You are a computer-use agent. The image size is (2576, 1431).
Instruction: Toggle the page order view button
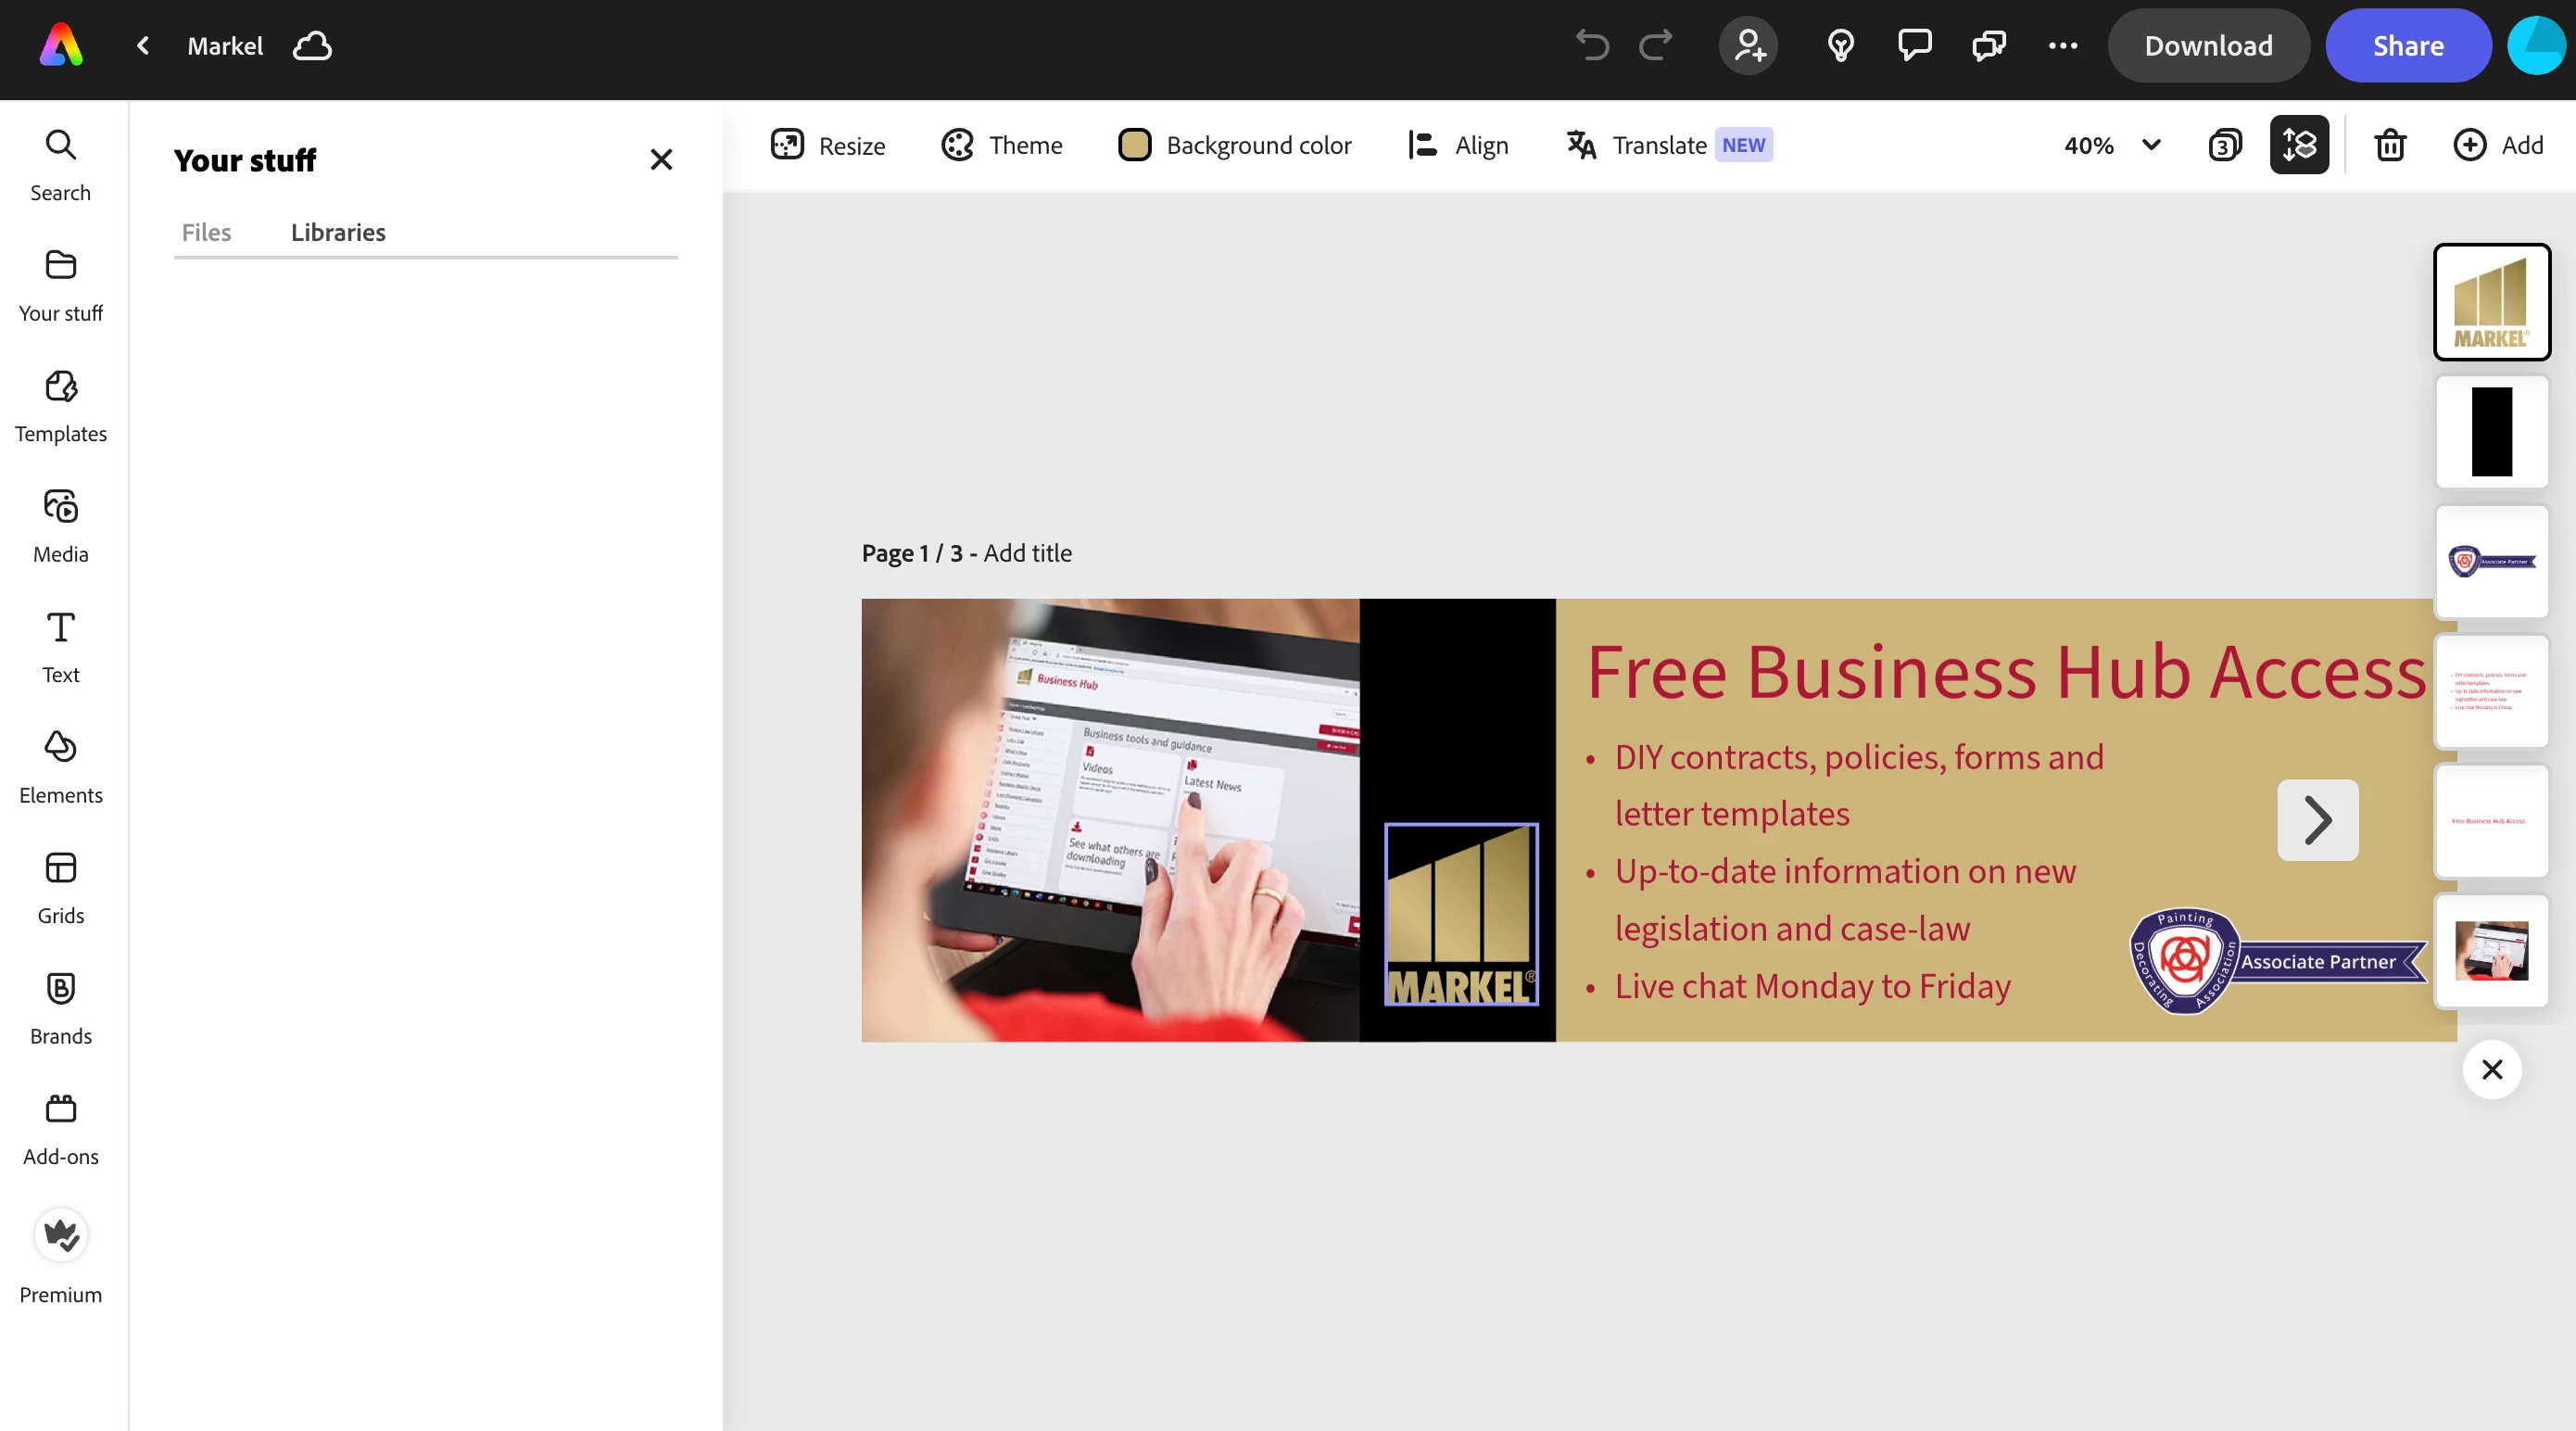pyautogui.click(x=2299, y=145)
